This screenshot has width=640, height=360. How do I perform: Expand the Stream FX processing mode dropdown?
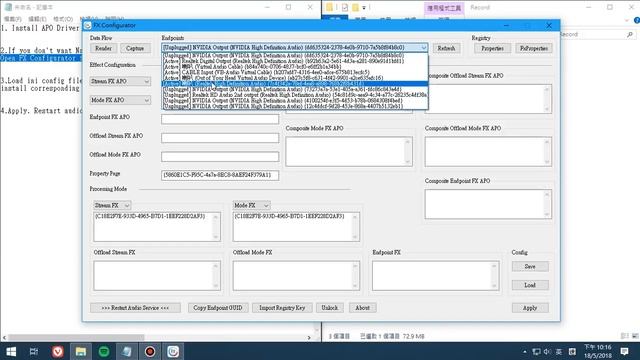point(113,205)
